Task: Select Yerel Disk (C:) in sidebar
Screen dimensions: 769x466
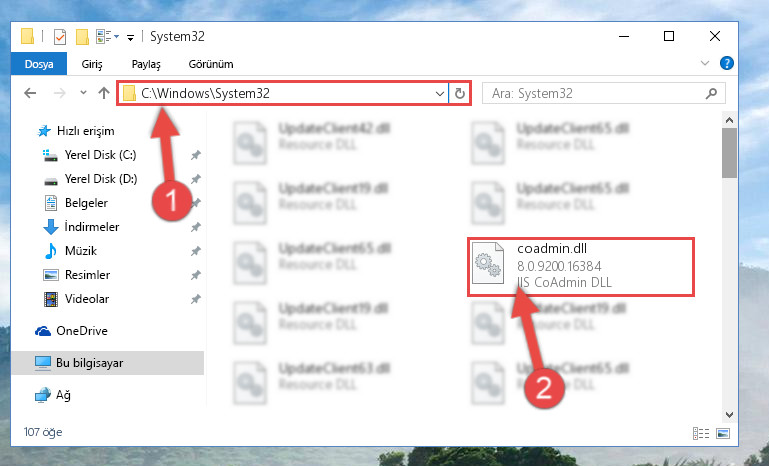Action: pyautogui.click(x=100, y=155)
